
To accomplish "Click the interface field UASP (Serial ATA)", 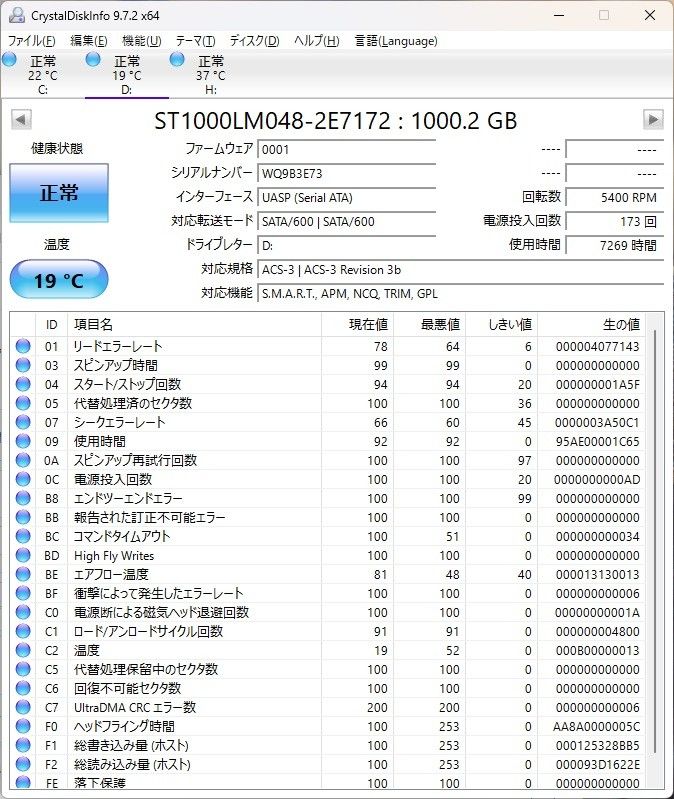I will [346, 197].
